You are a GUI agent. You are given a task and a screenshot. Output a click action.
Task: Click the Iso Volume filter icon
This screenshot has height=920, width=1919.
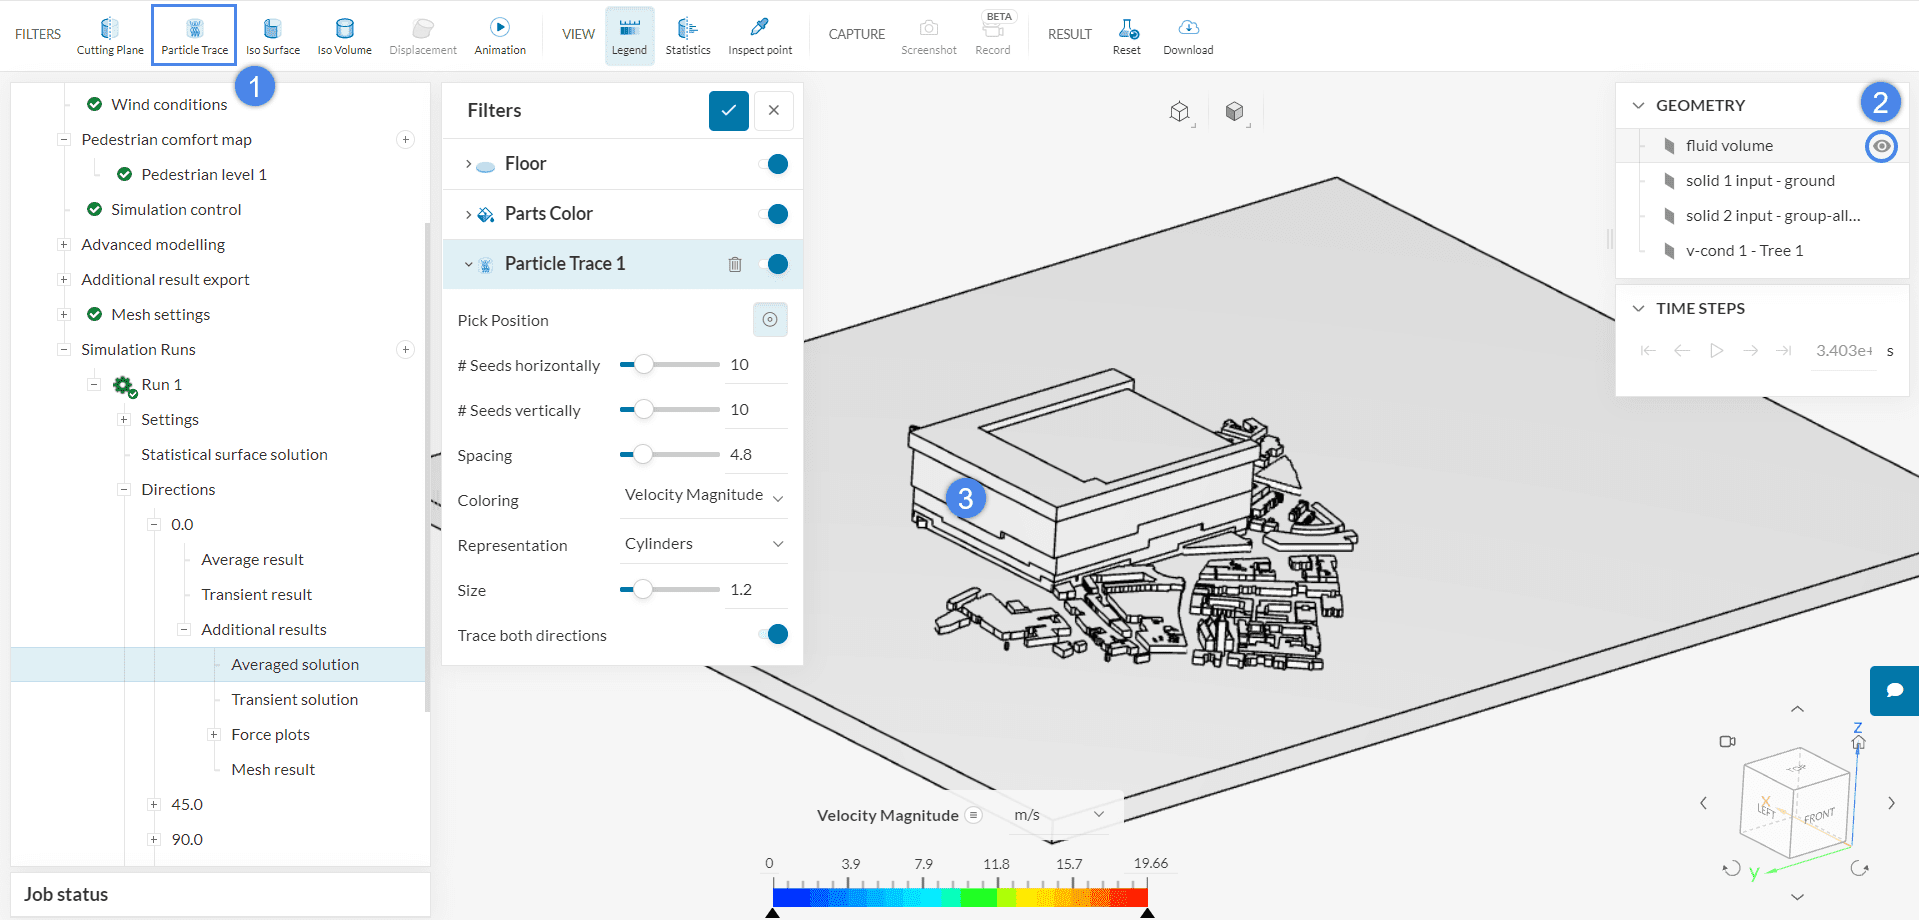[344, 35]
